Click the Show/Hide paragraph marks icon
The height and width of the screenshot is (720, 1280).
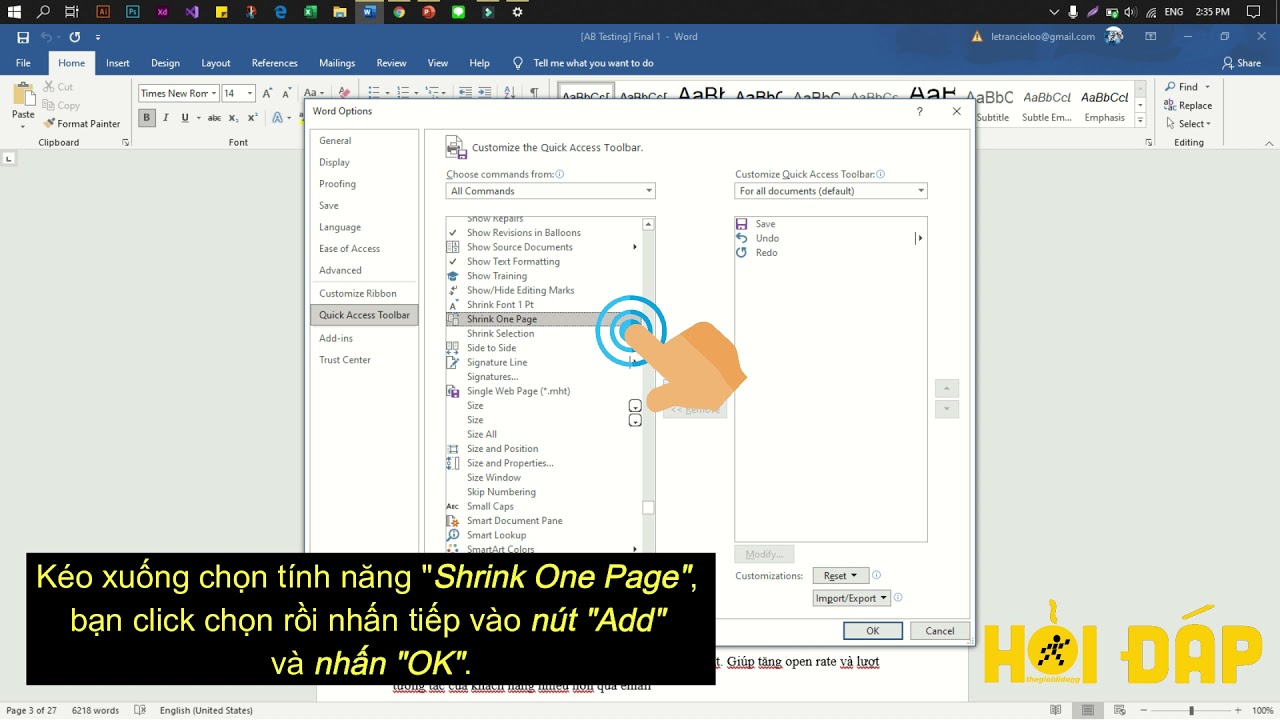534,93
